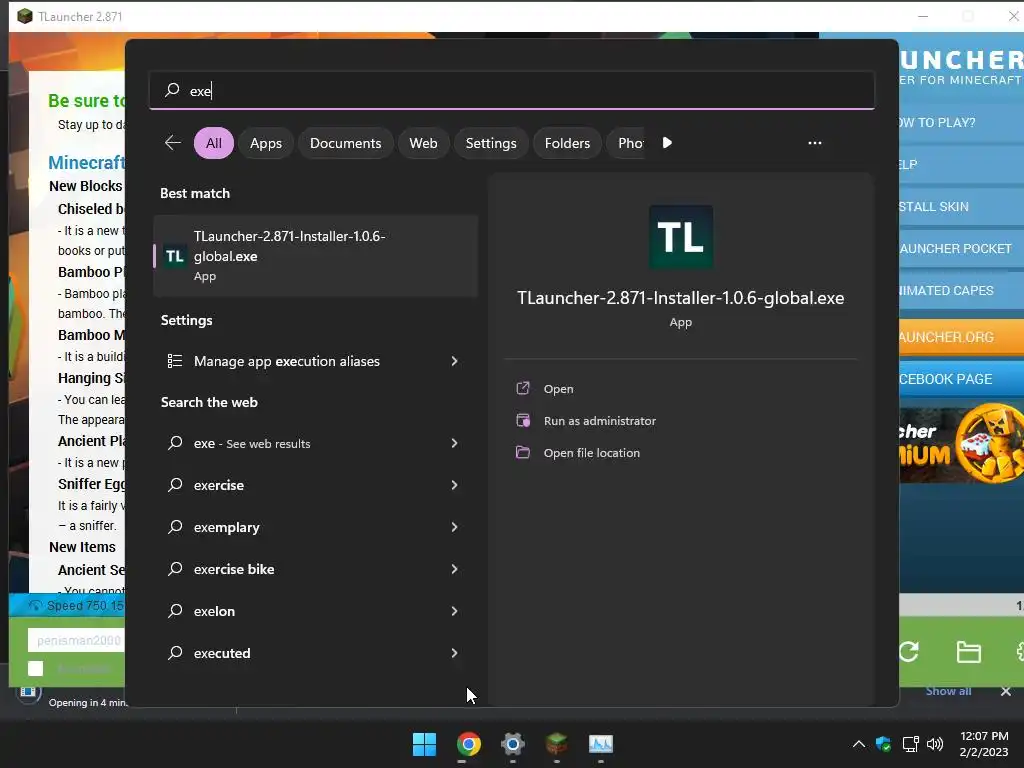Select the exemplary web suggestion

(316, 527)
